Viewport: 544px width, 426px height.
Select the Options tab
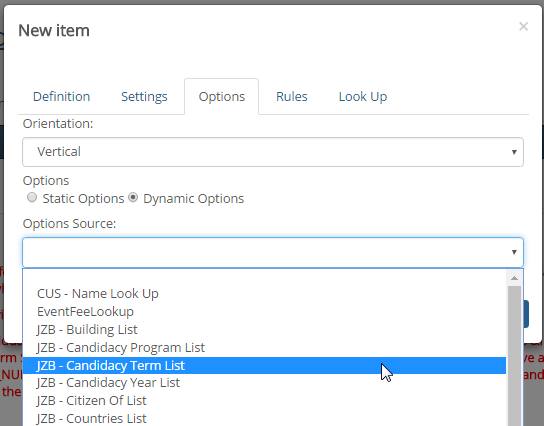click(221, 96)
